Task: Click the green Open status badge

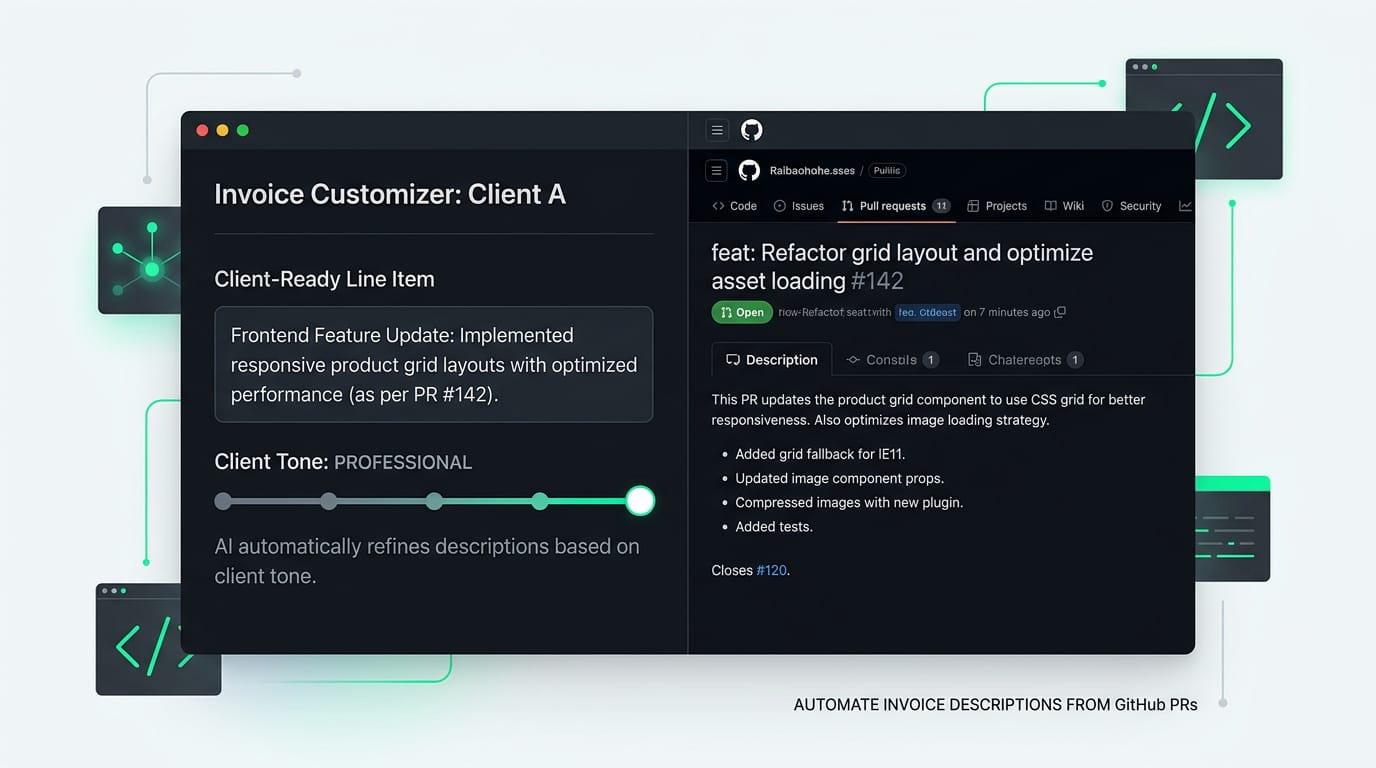Action: point(741,312)
